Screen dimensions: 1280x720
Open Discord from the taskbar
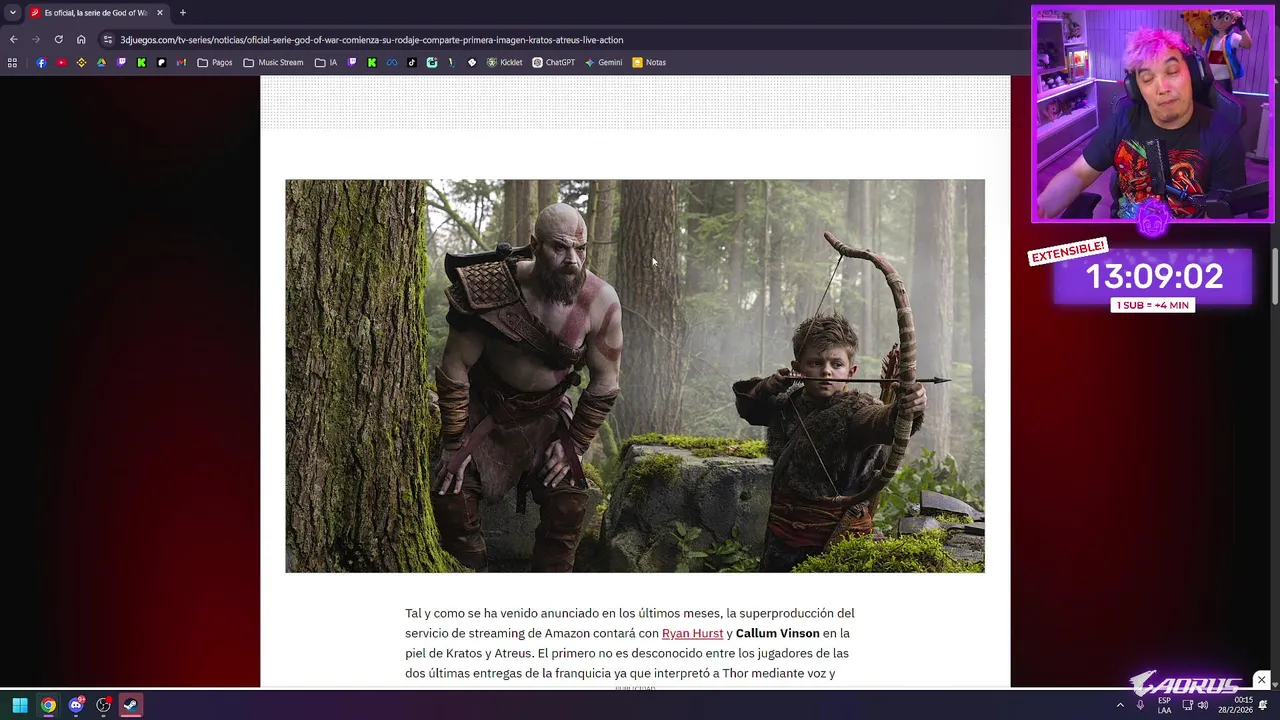coord(76,705)
